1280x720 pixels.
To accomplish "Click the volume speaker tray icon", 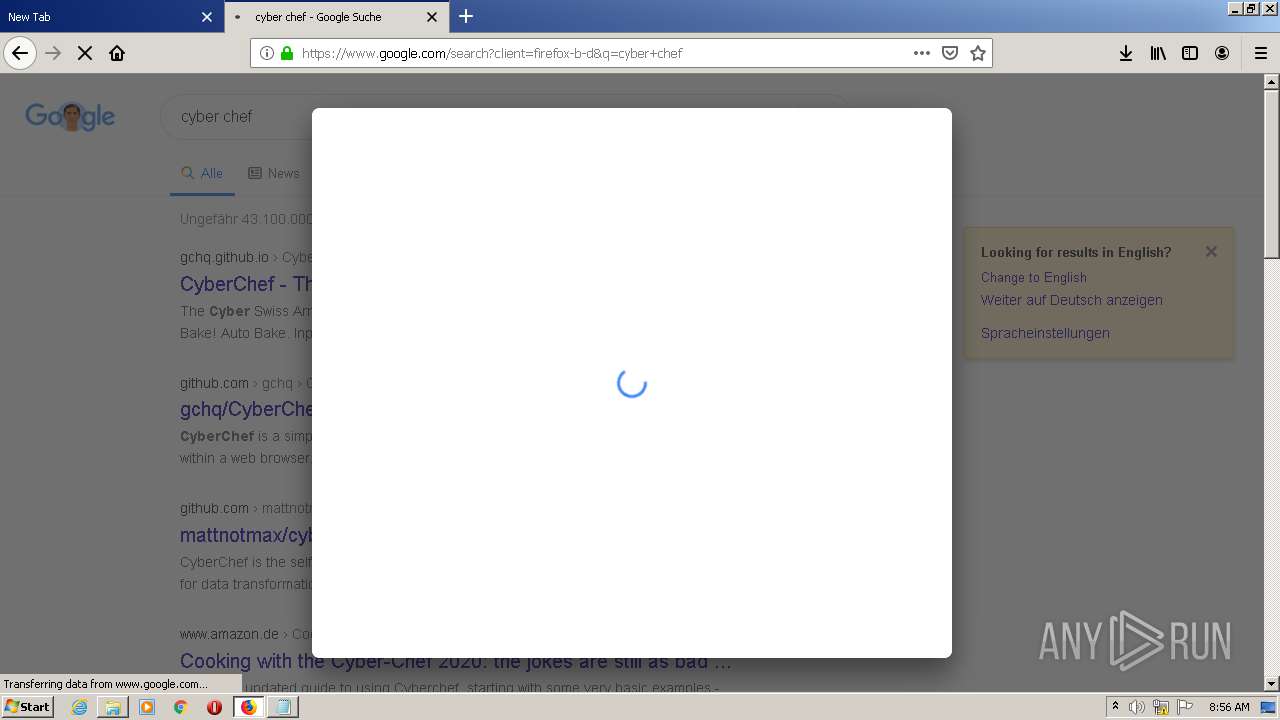I will tap(1137, 707).
